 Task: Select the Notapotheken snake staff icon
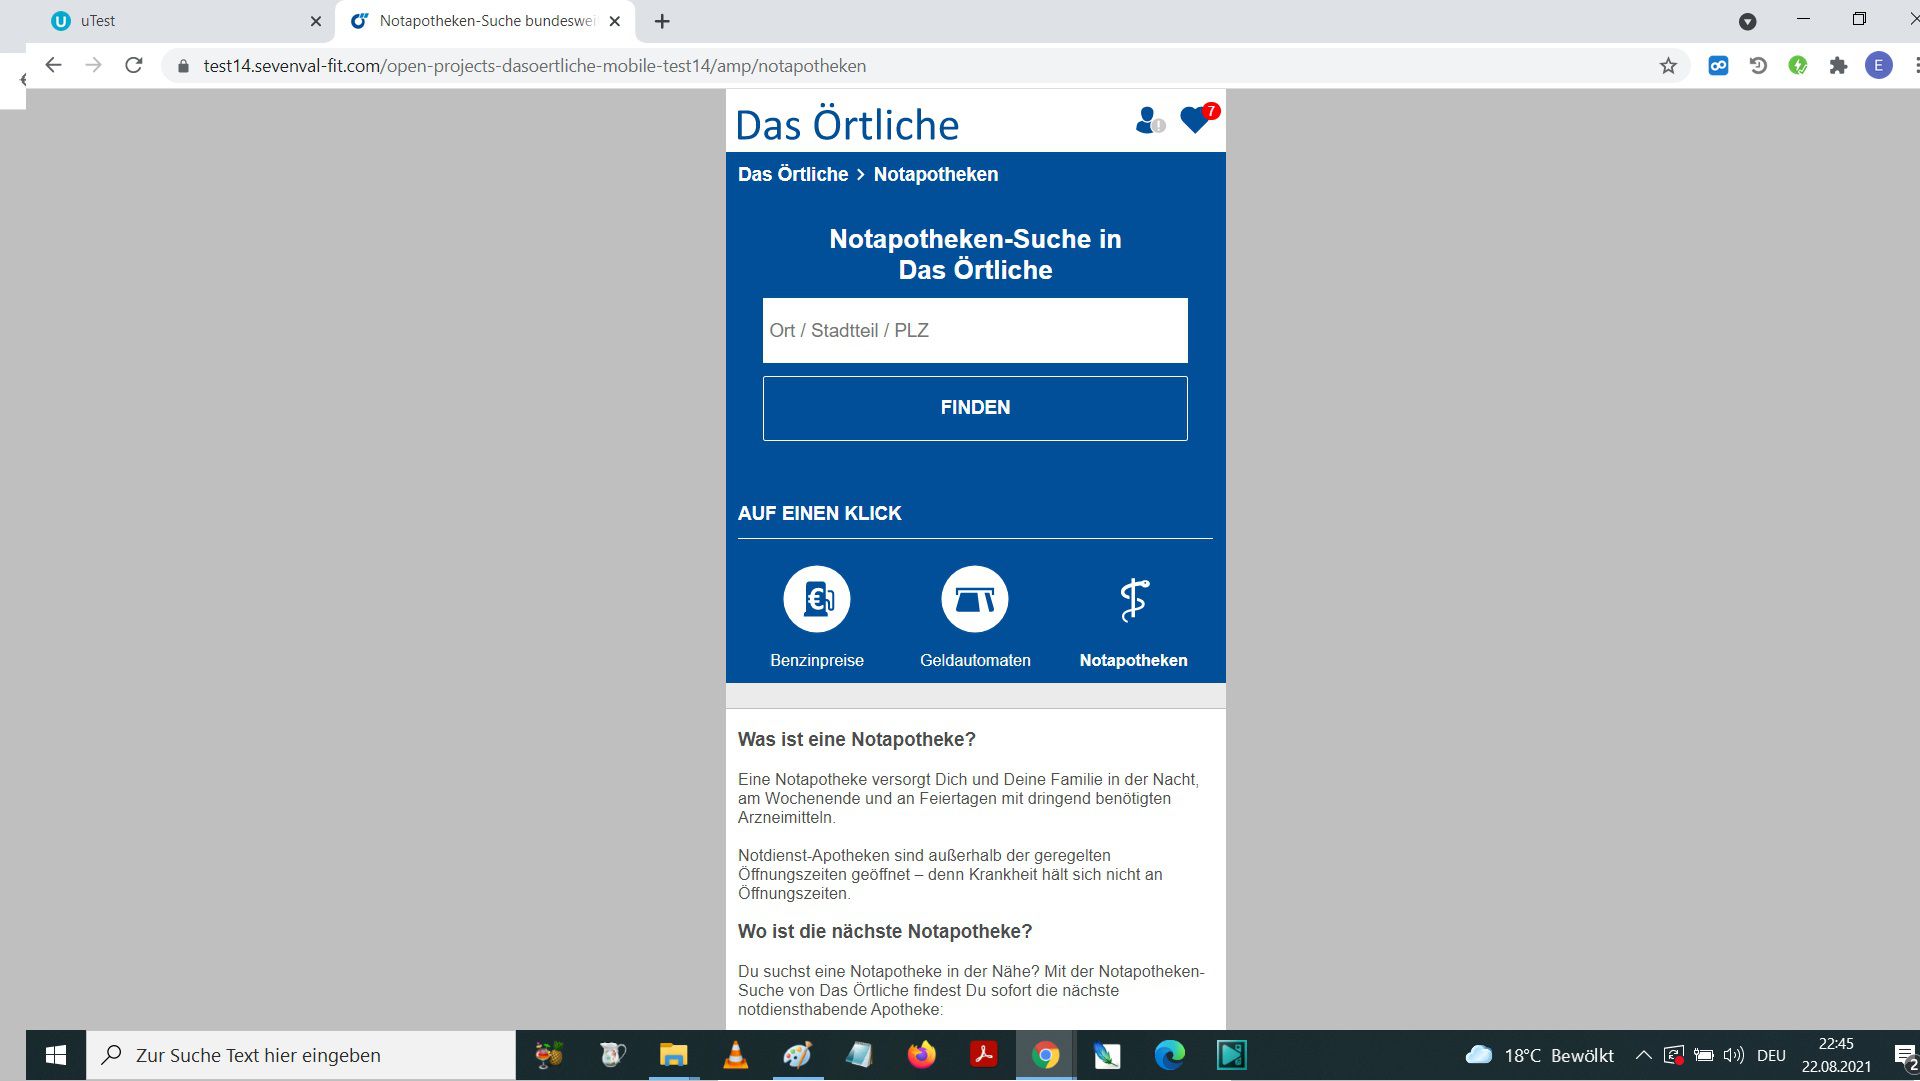1133,599
